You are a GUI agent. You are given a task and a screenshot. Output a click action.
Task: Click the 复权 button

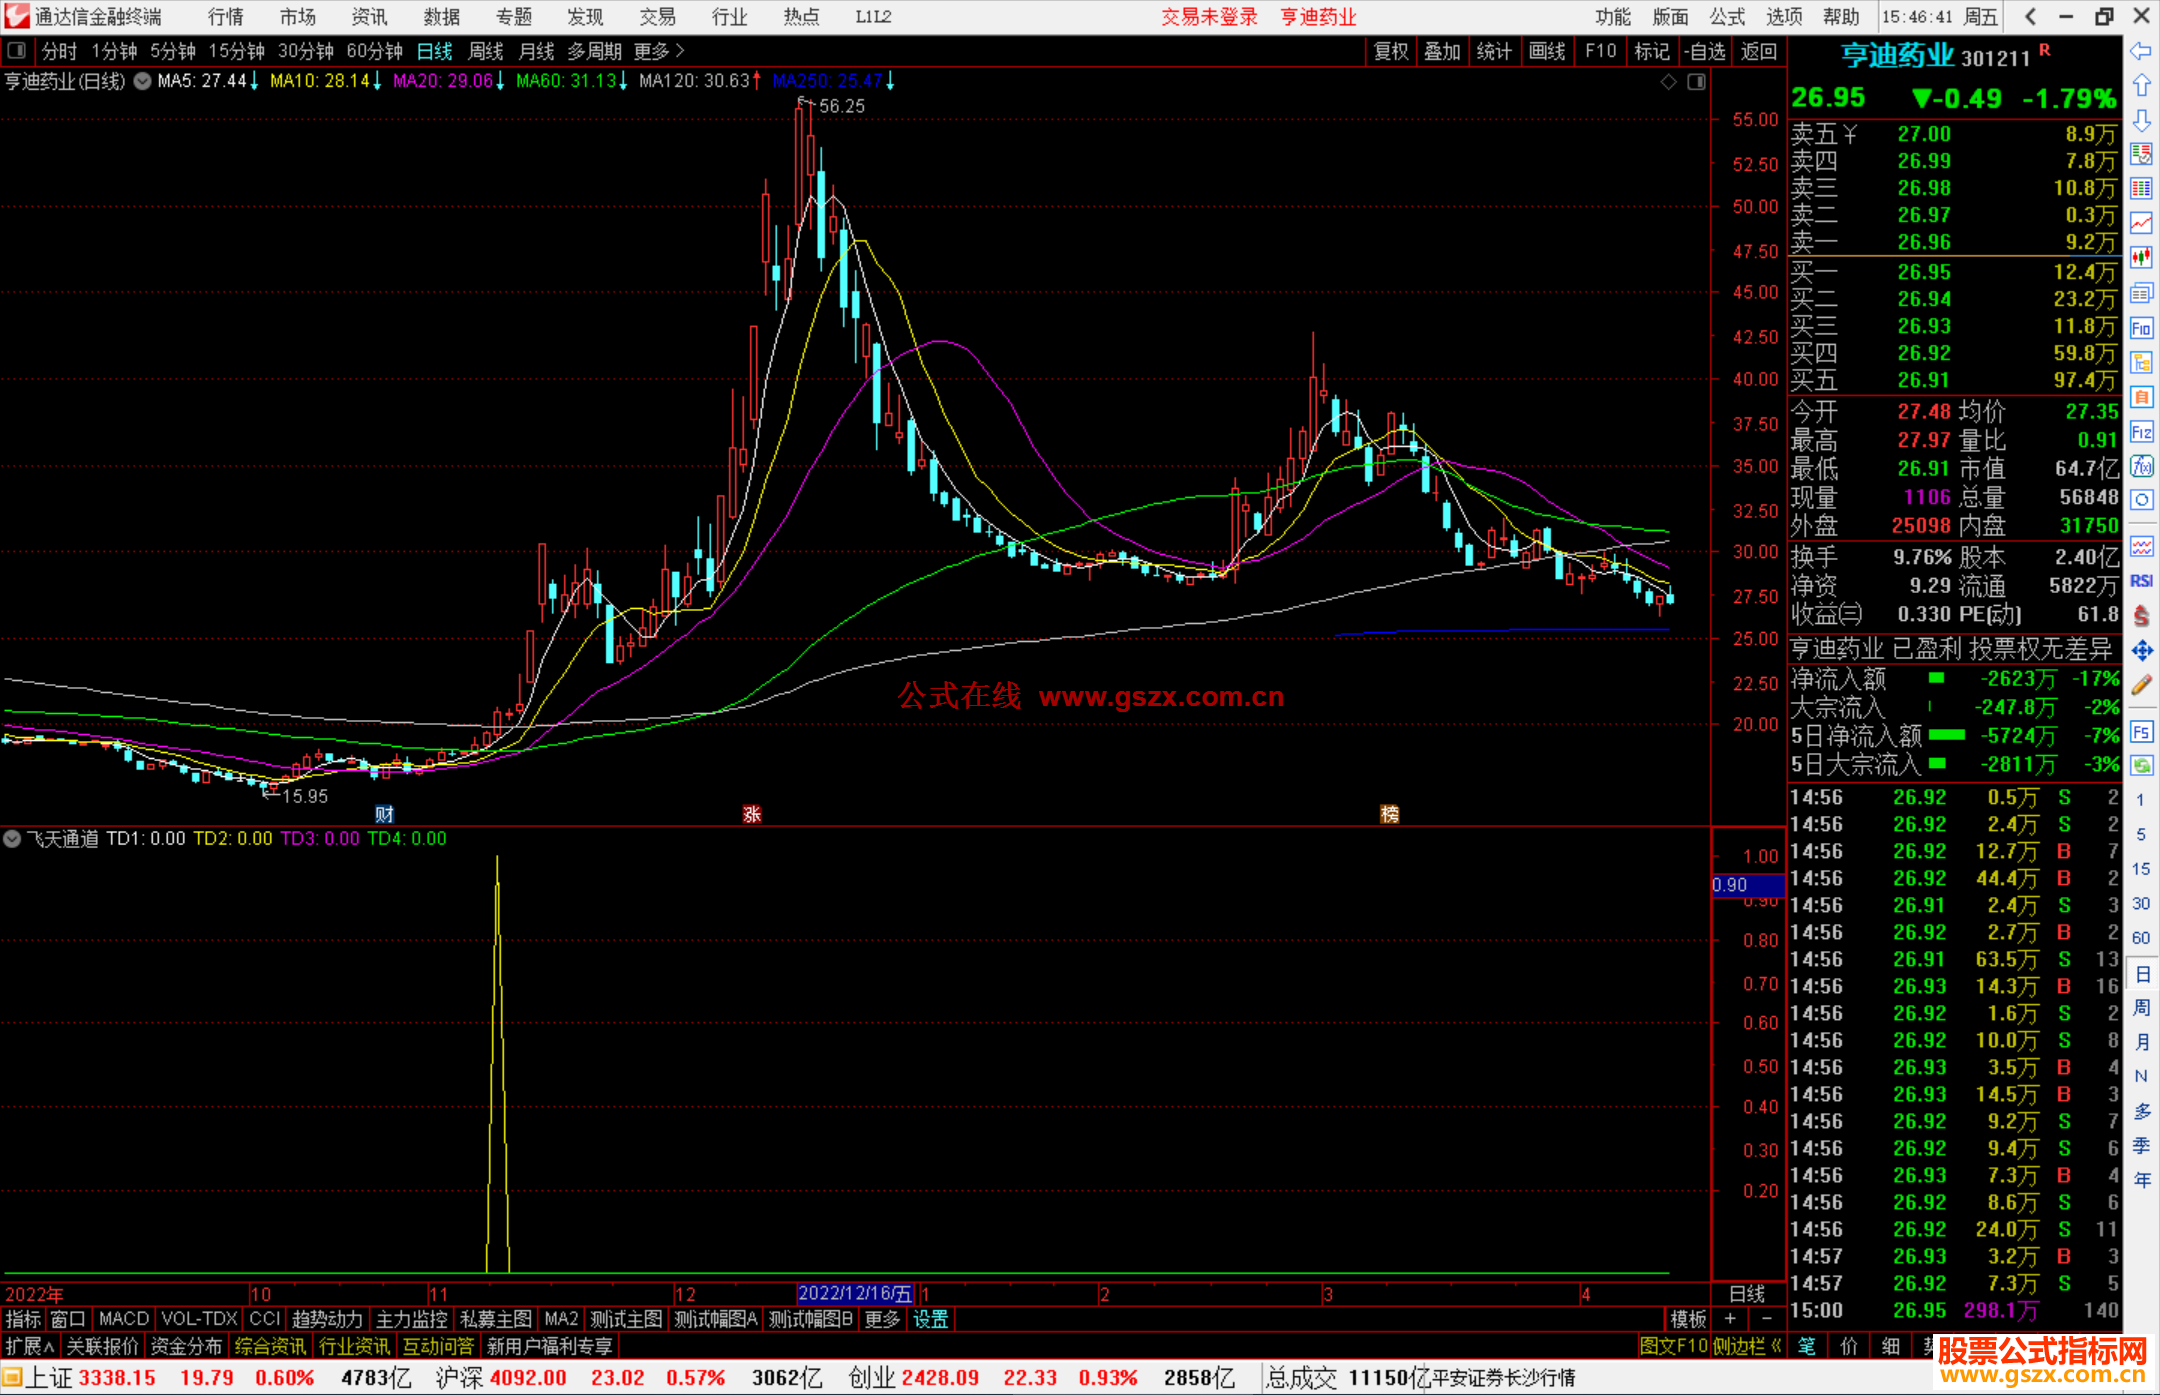(1391, 51)
